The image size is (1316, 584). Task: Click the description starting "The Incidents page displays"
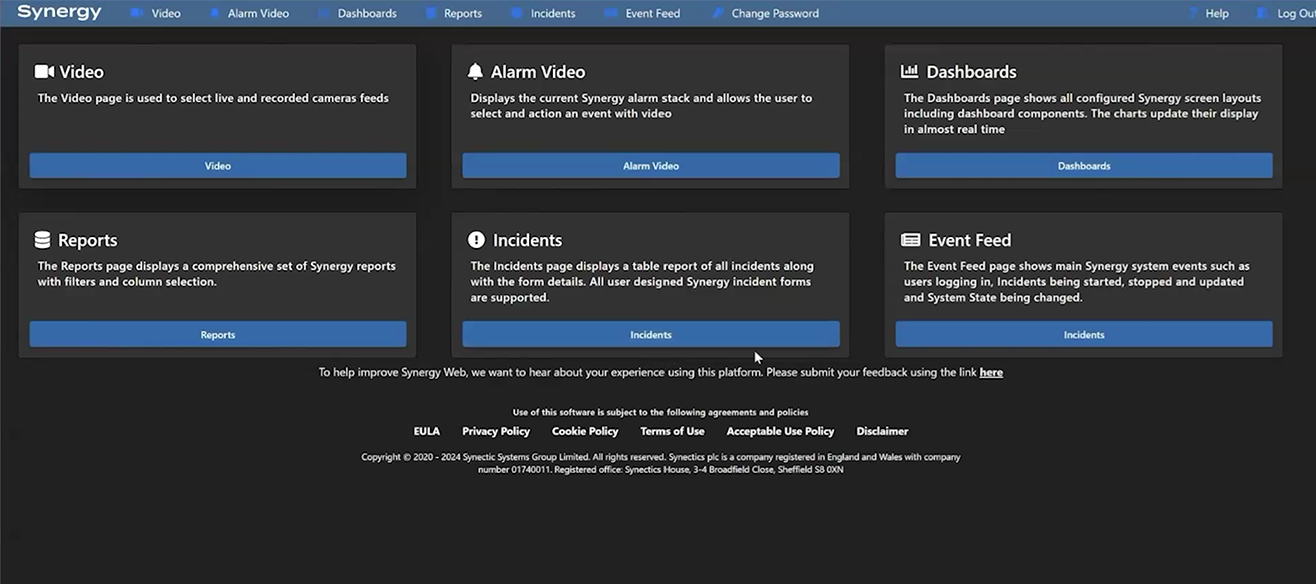642,282
